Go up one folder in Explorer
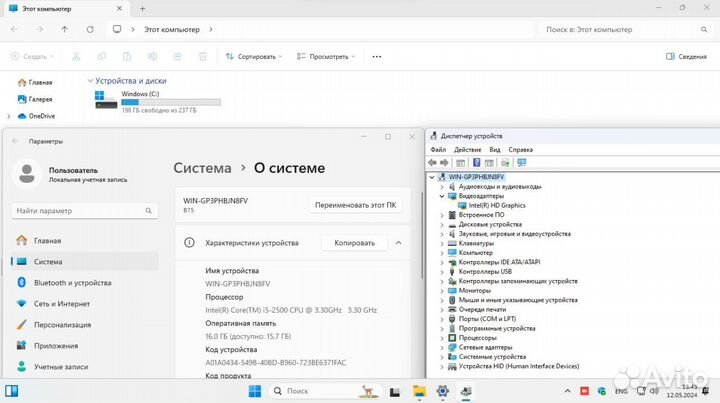The width and height of the screenshot is (720, 403). point(64,29)
